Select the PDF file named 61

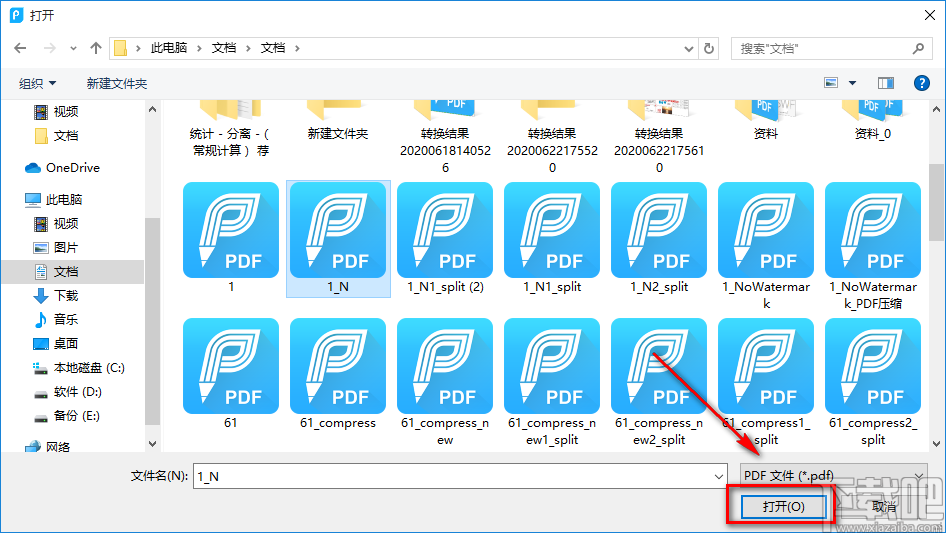pos(231,374)
